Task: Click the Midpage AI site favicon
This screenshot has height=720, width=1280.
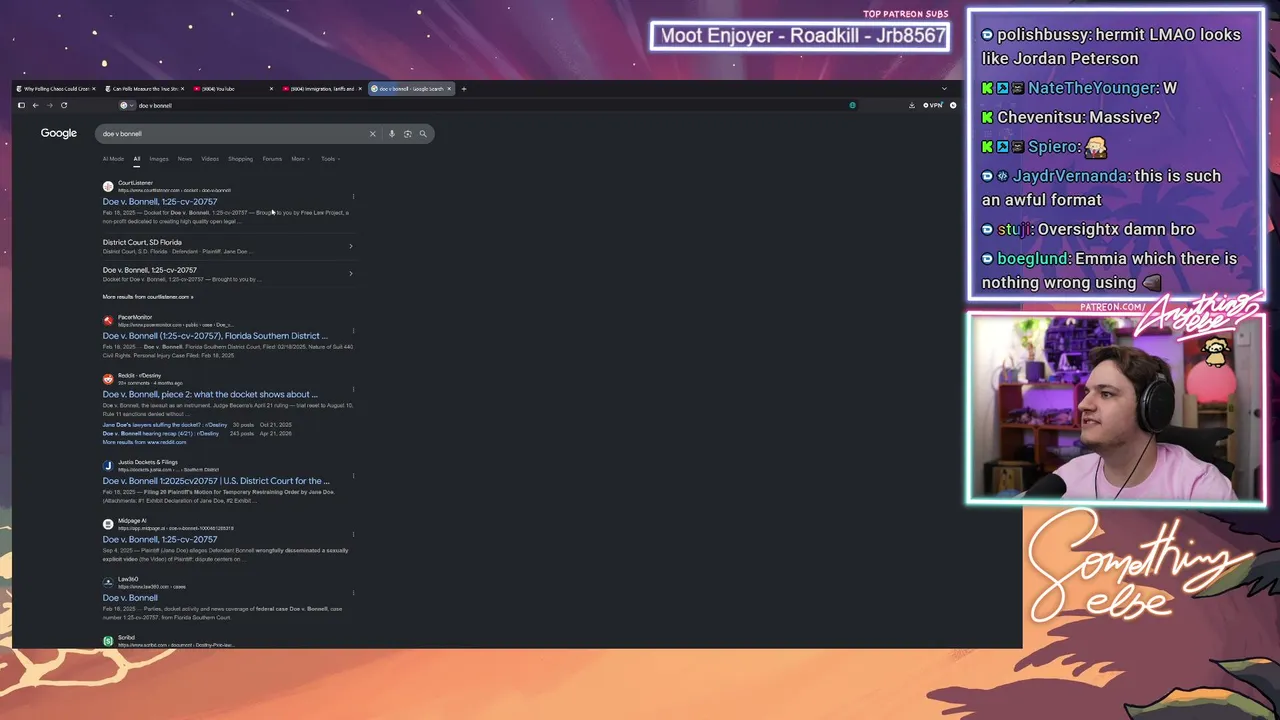Action: click(x=108, y=524)
